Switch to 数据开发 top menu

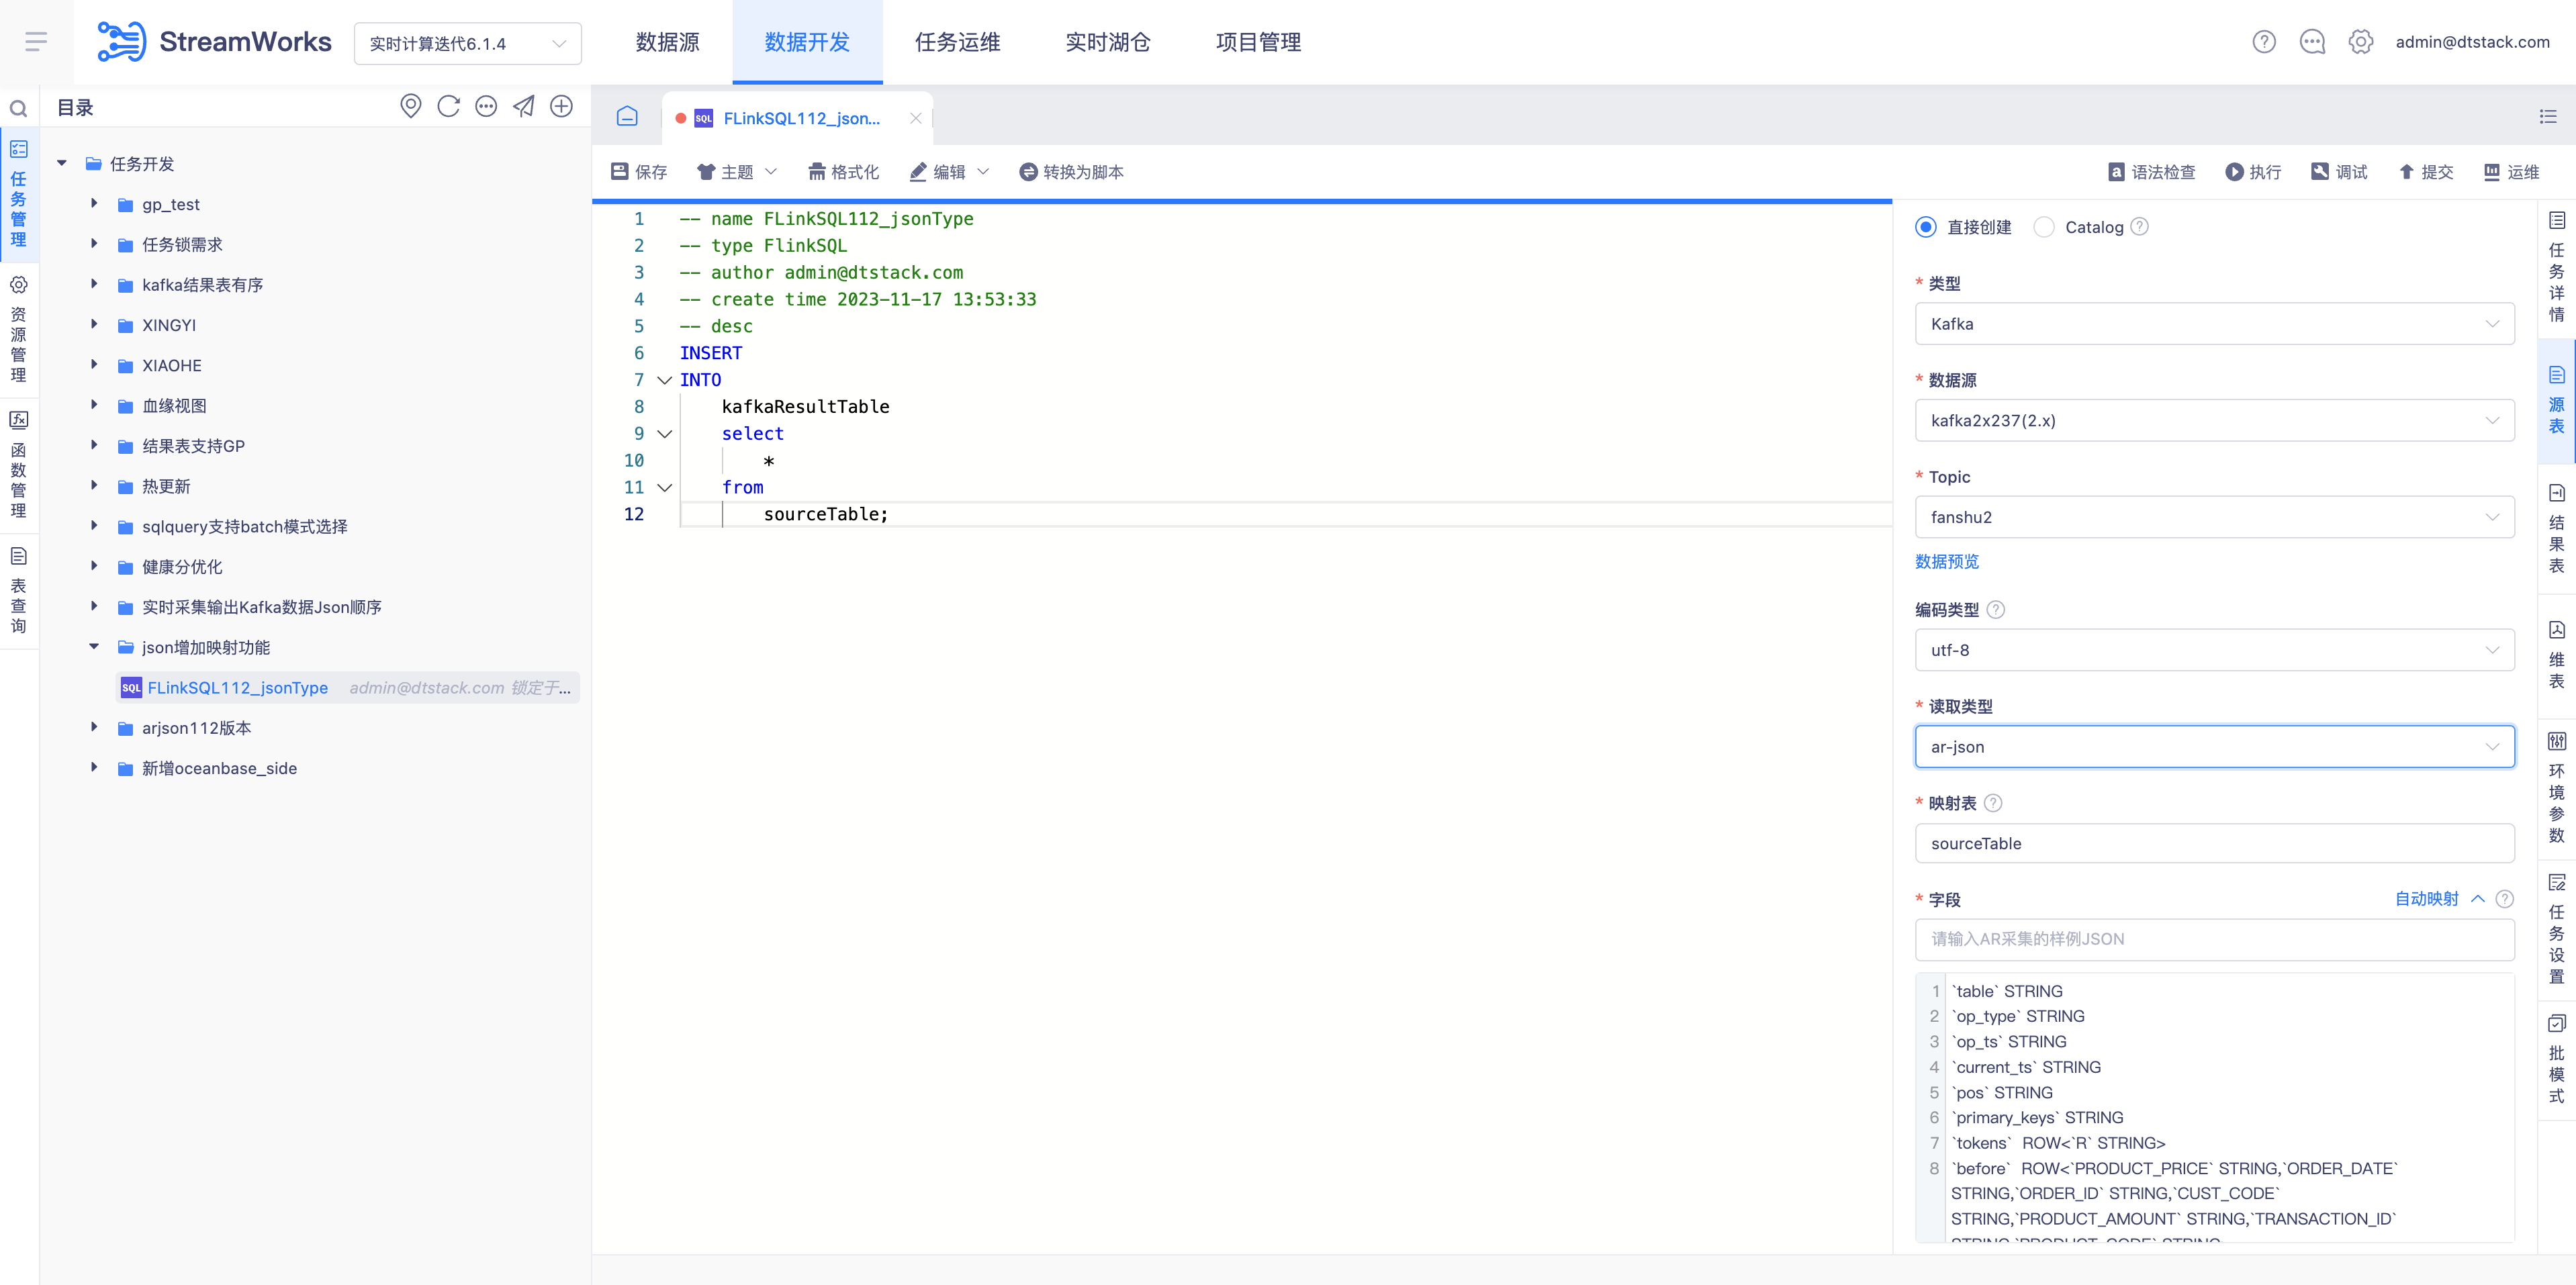click(x=807, y=42)
